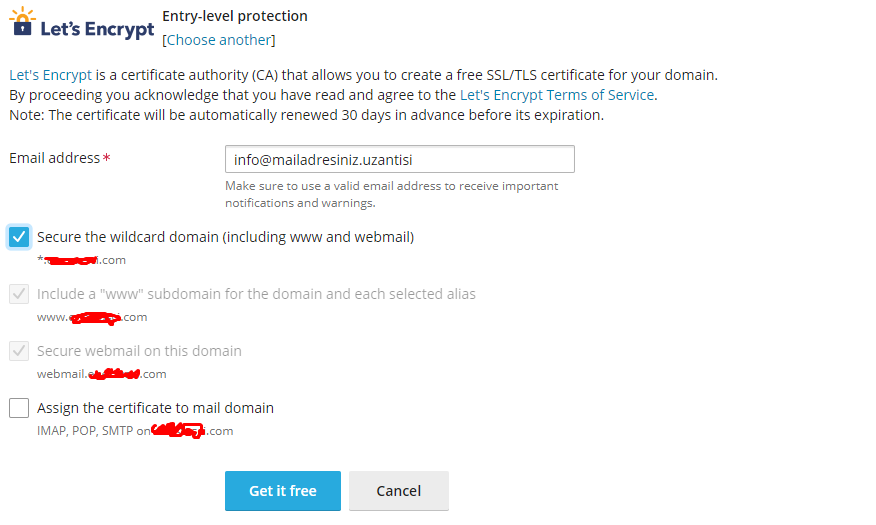The image size is (876, 525).
Task: Click the Let's Encrypt logo wordmark
Action: tap(97, 29)
